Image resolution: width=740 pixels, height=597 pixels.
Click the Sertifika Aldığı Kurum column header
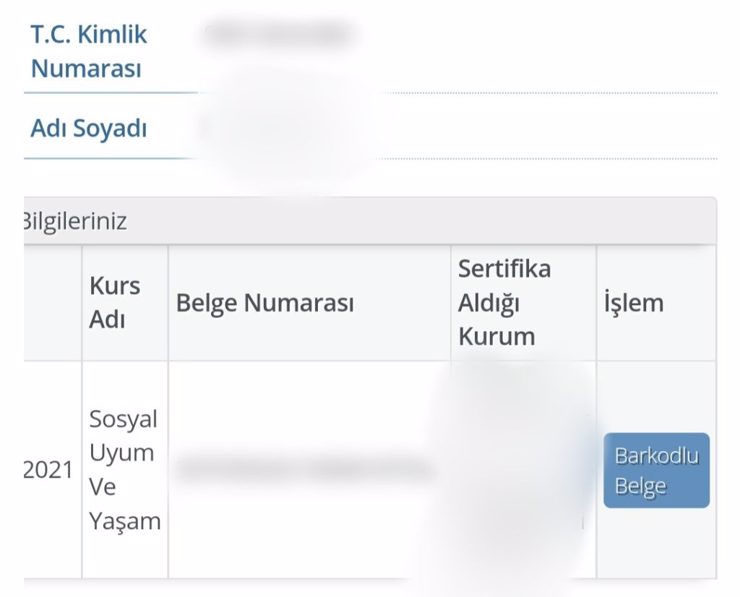[x=505, y=302]
